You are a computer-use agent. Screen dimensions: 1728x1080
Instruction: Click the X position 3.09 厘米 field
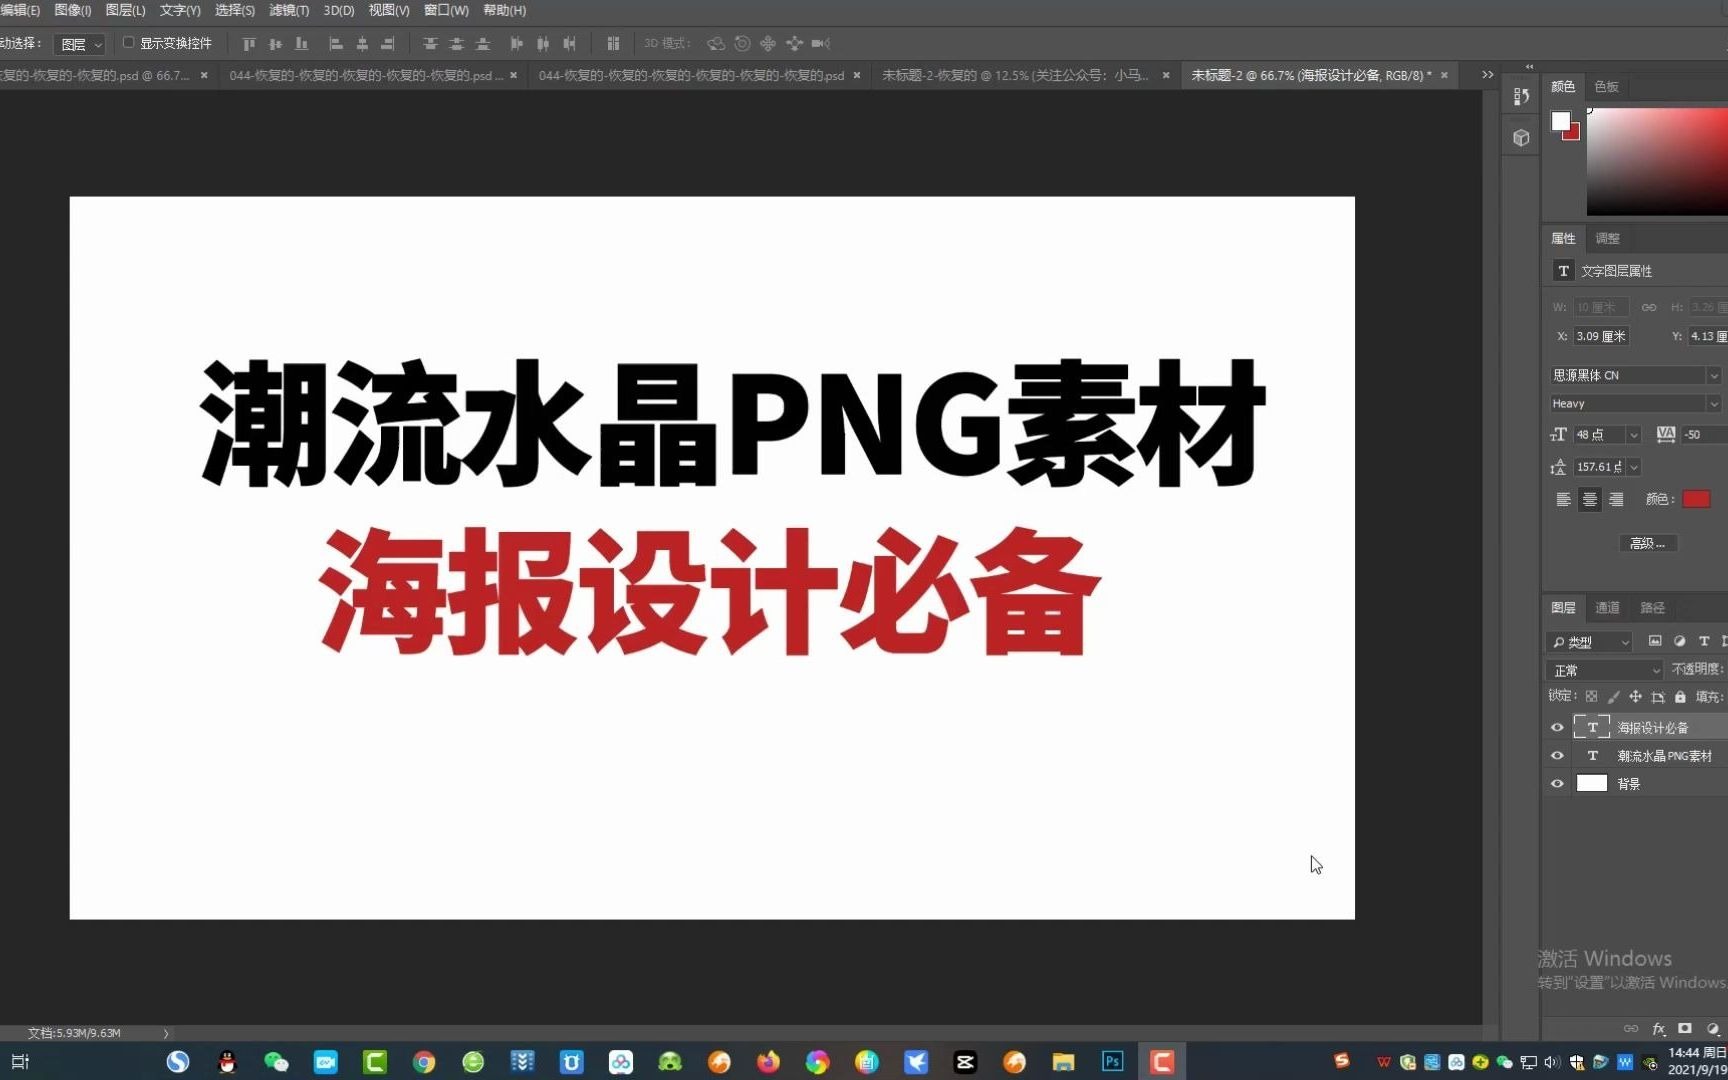[1601, 337]
